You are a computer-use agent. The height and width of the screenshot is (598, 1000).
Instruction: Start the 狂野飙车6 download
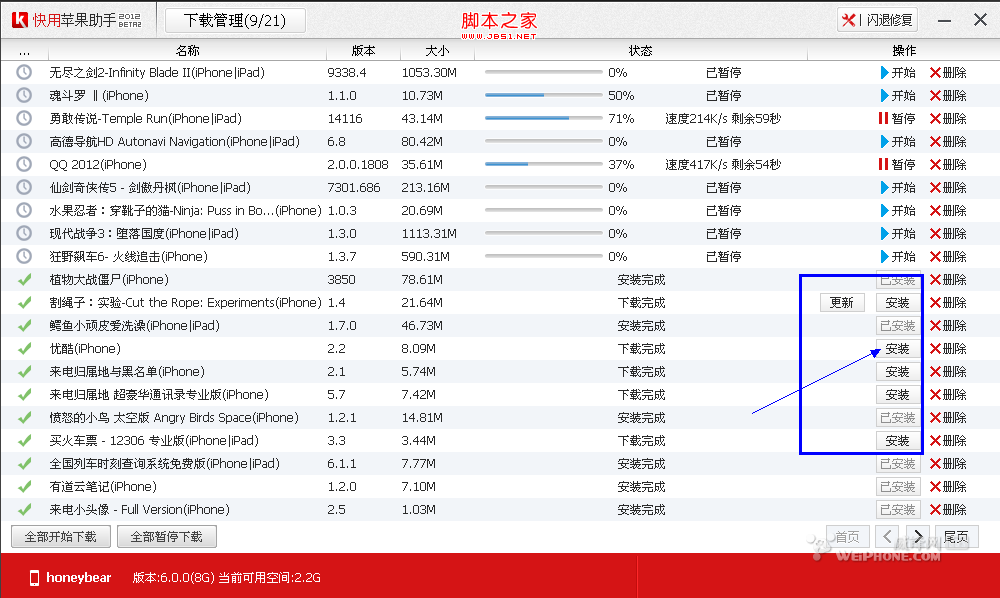tap(897, 256)
